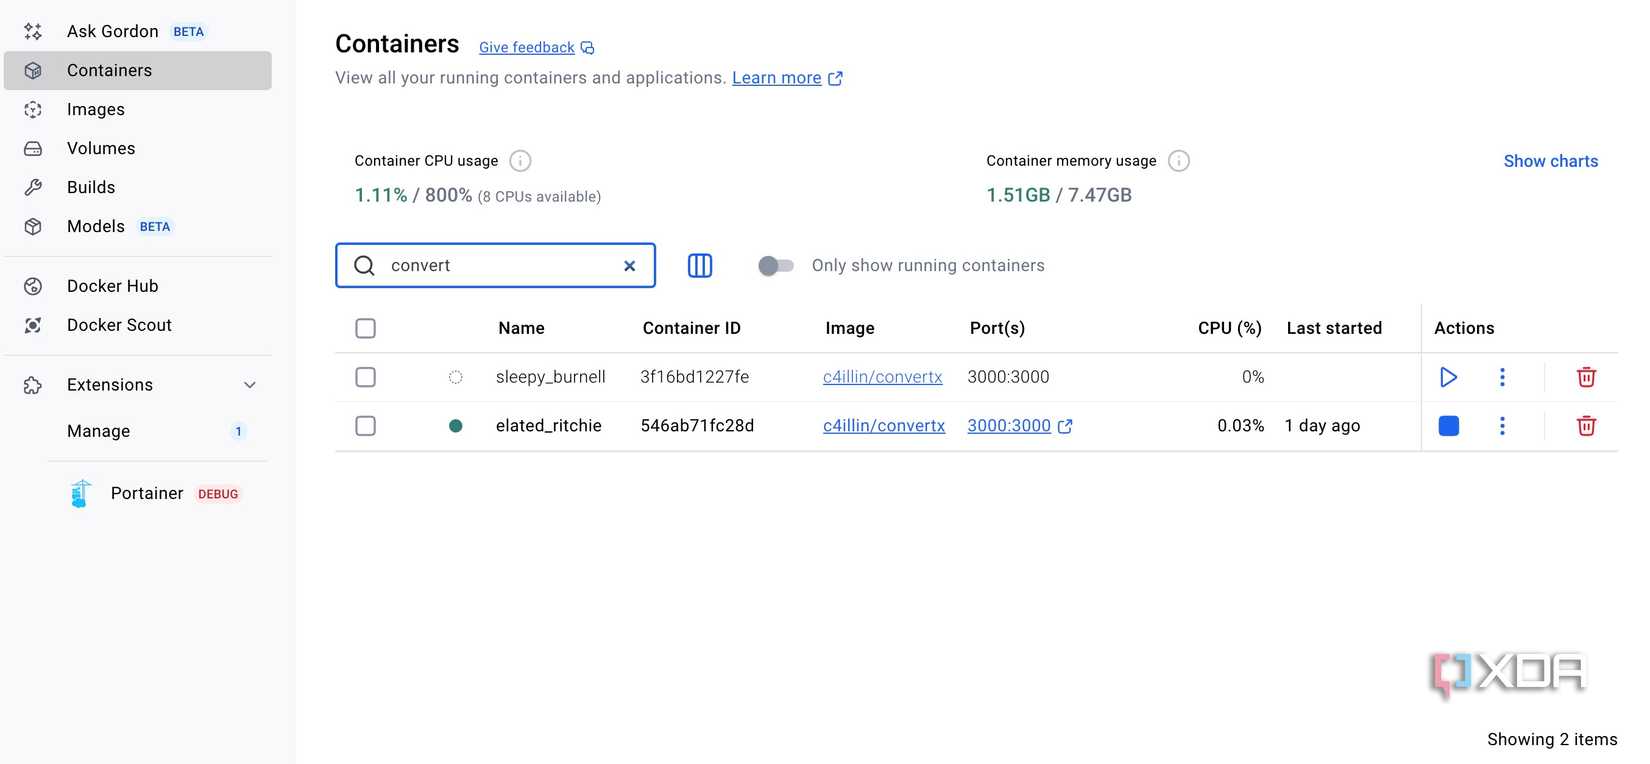Open more actions for elated_ritchie
Screen dimensions: 1650x764
[x=1502, y=426]
